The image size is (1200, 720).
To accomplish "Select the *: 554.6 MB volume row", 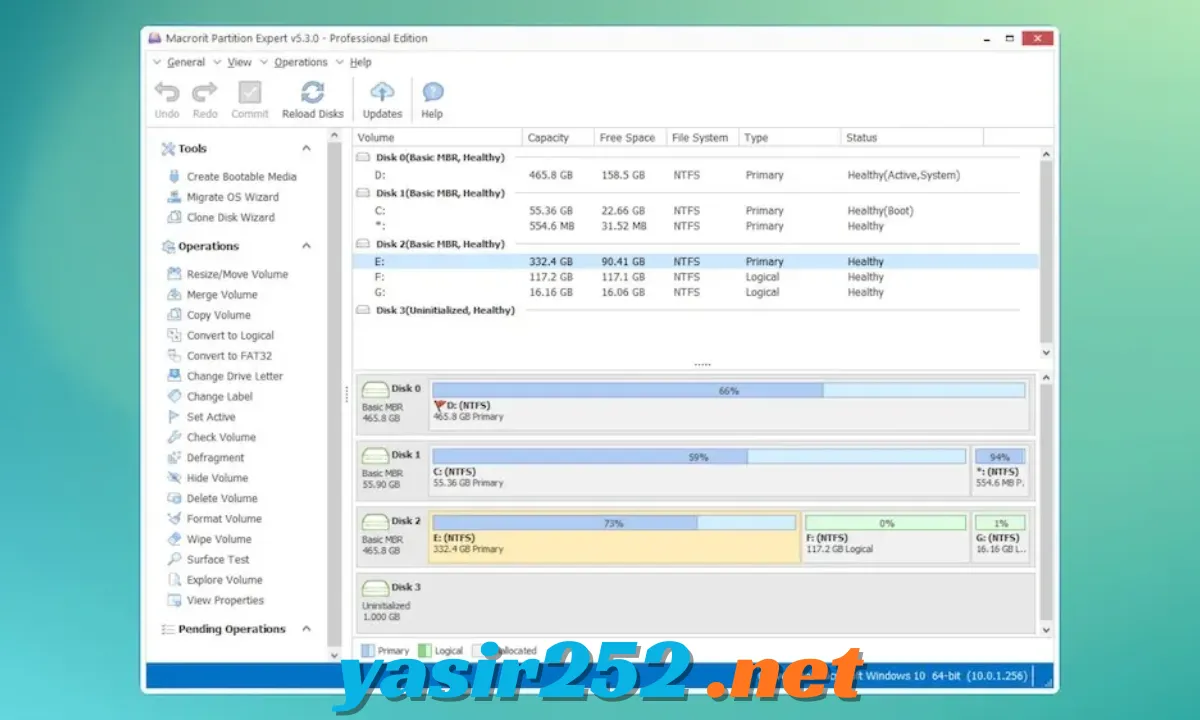I will tap(696, 226).
